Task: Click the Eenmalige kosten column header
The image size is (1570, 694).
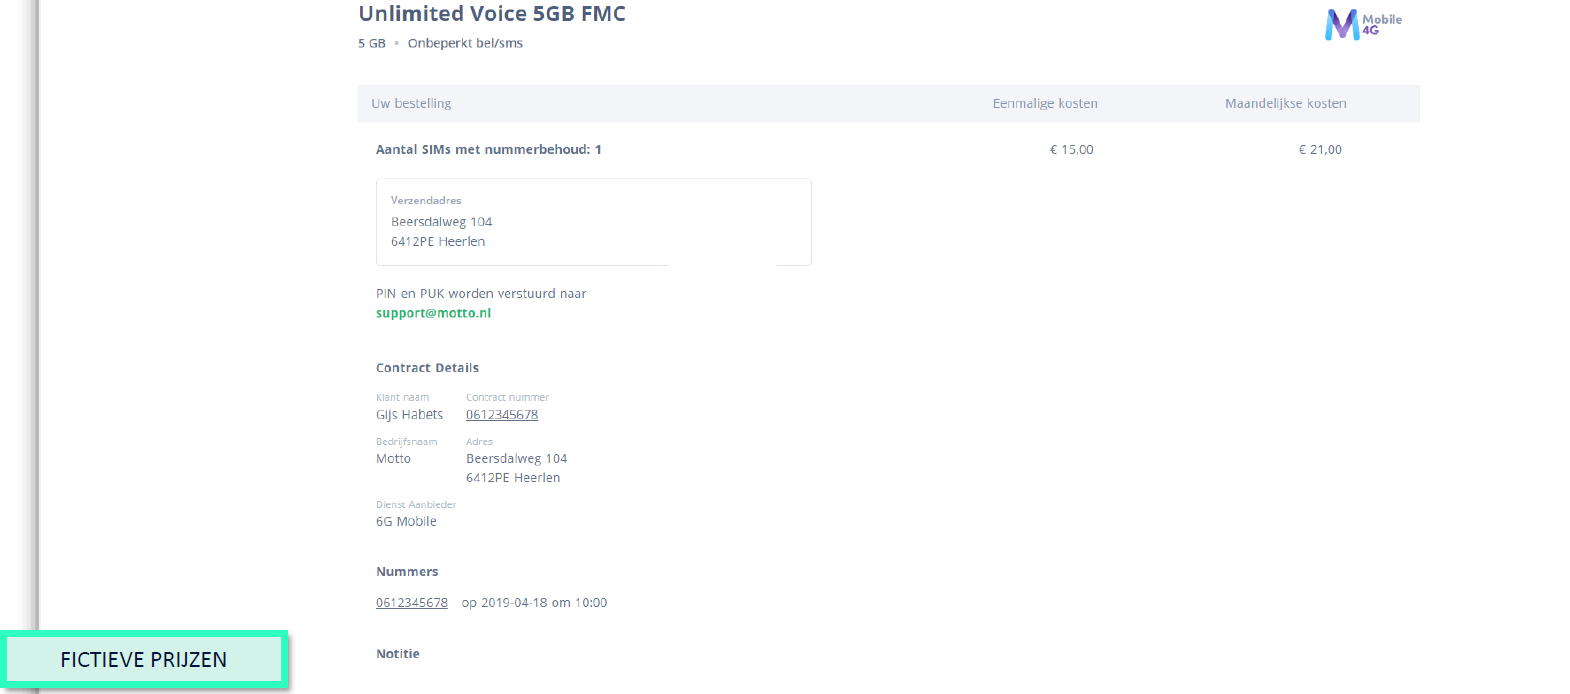Action: point(1045,103)
